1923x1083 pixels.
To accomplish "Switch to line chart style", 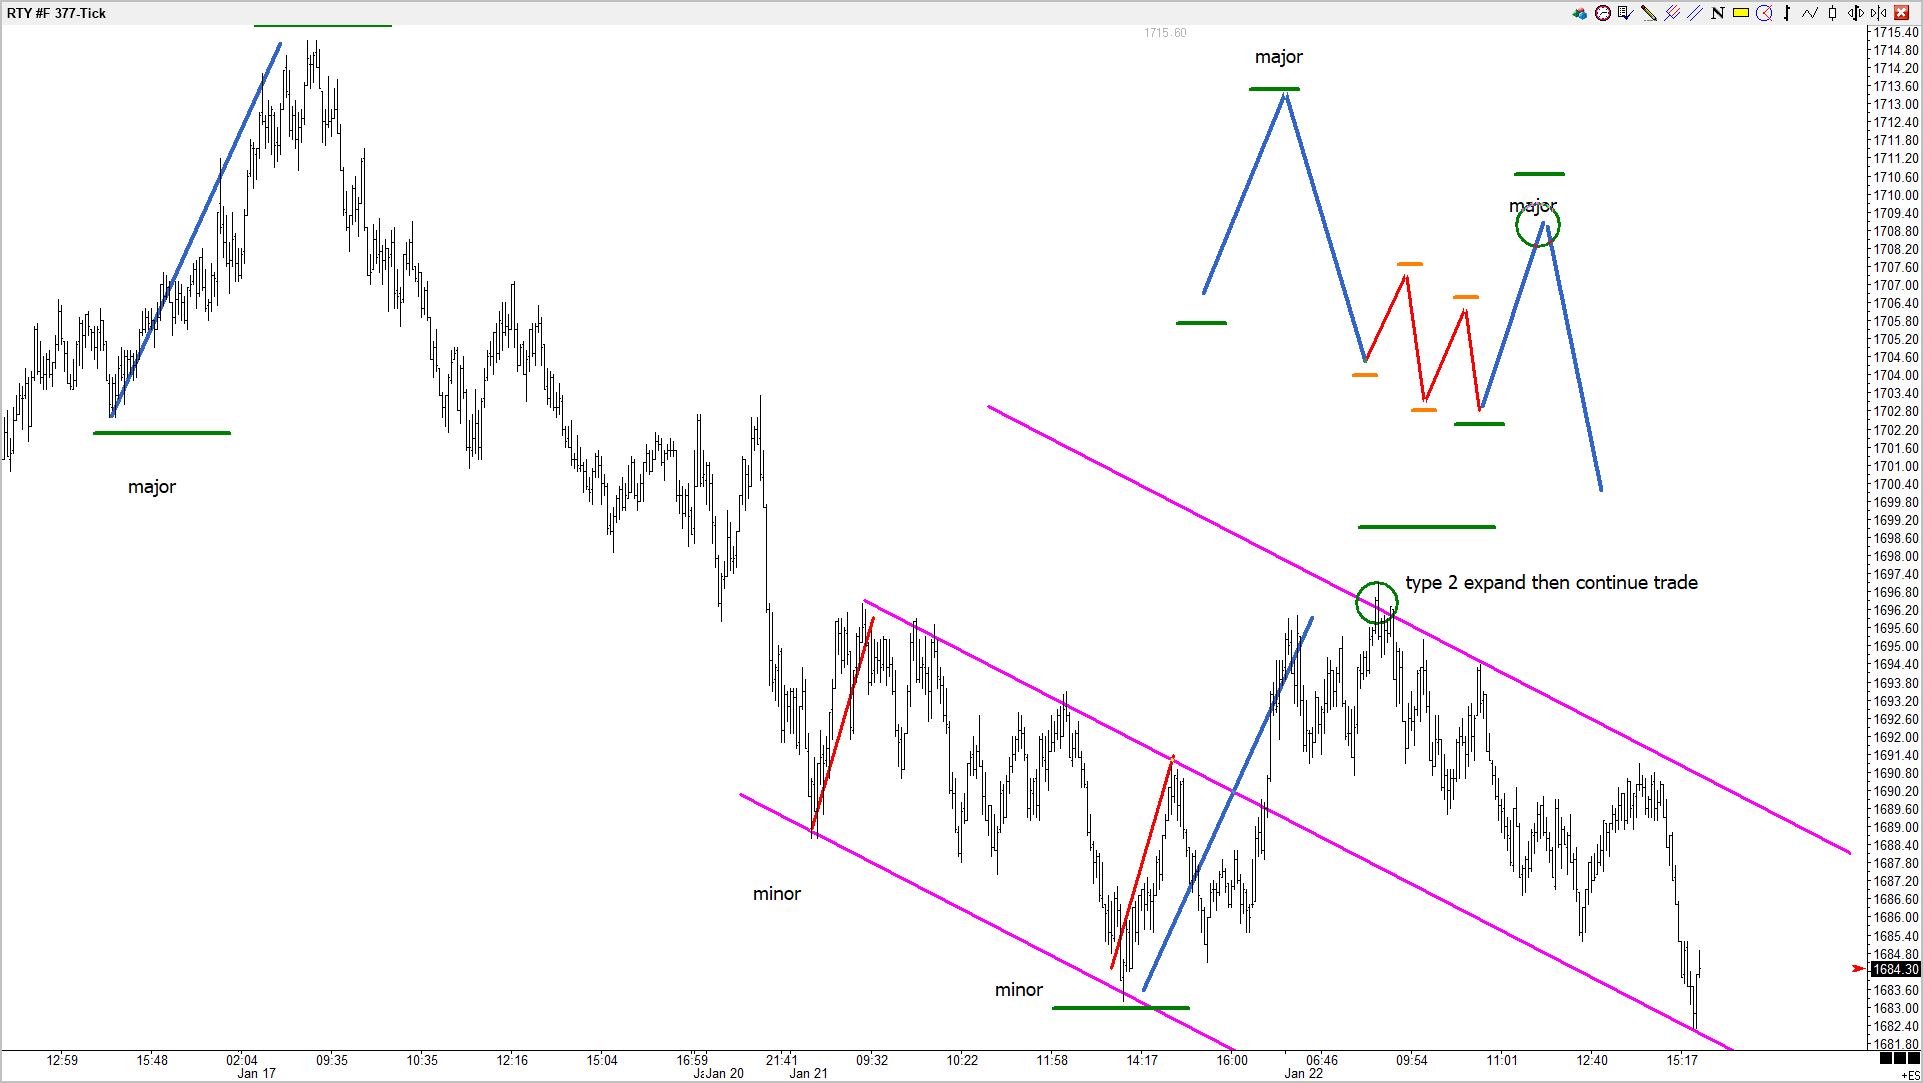I will tap(1810, 13).
